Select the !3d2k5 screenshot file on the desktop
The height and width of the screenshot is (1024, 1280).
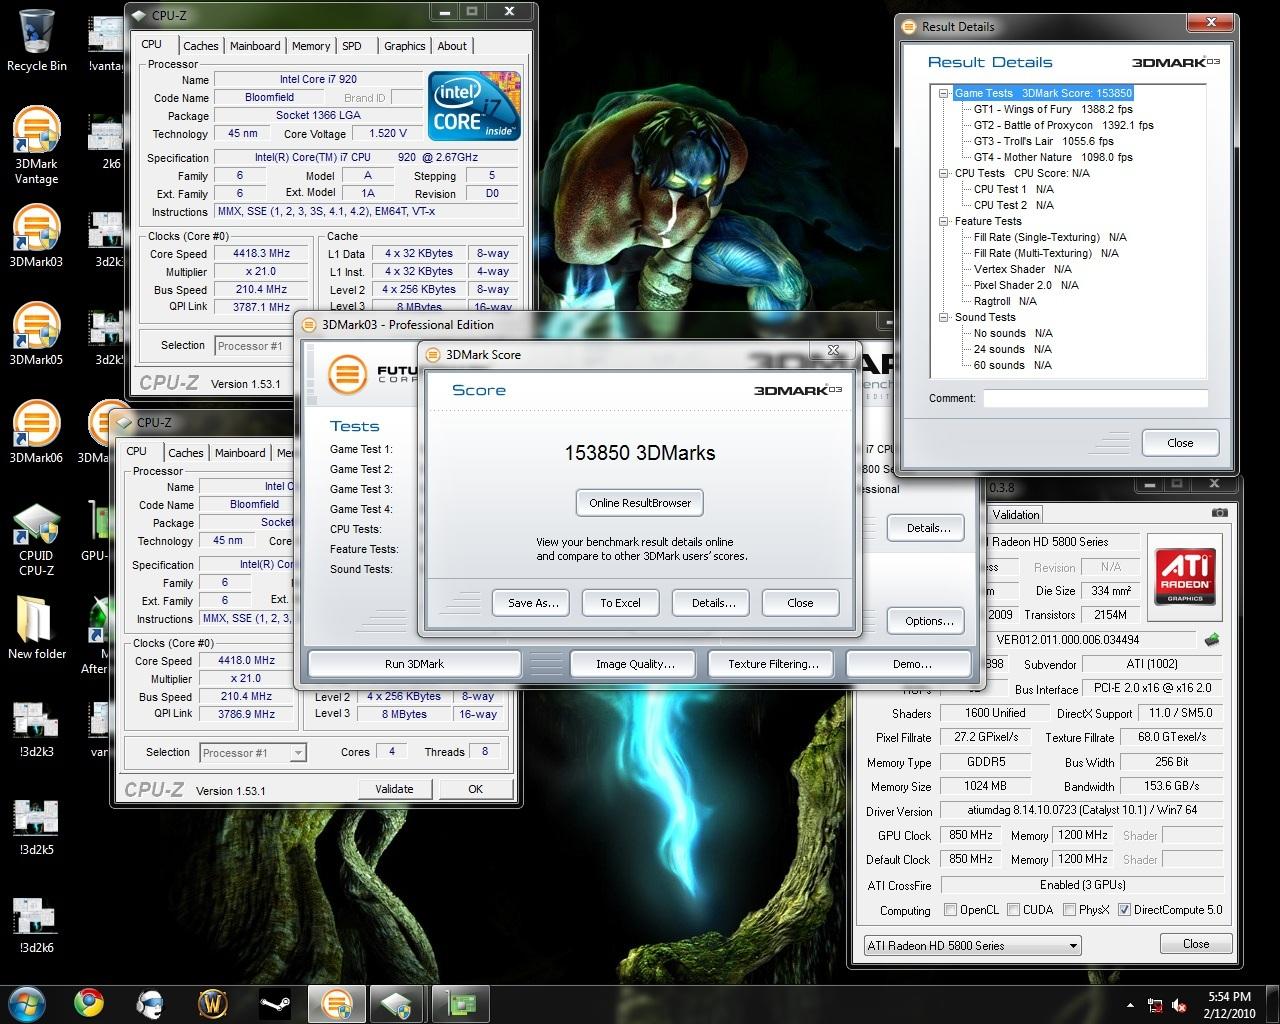37,829
